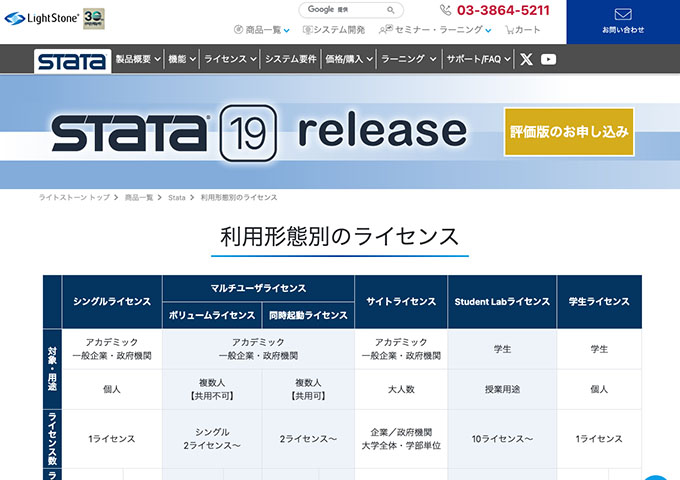Image resolution: width=680 pixels, height=480 pixels.
Task: Click the 評価版のお申し込み button
Action: pos(569,132)
